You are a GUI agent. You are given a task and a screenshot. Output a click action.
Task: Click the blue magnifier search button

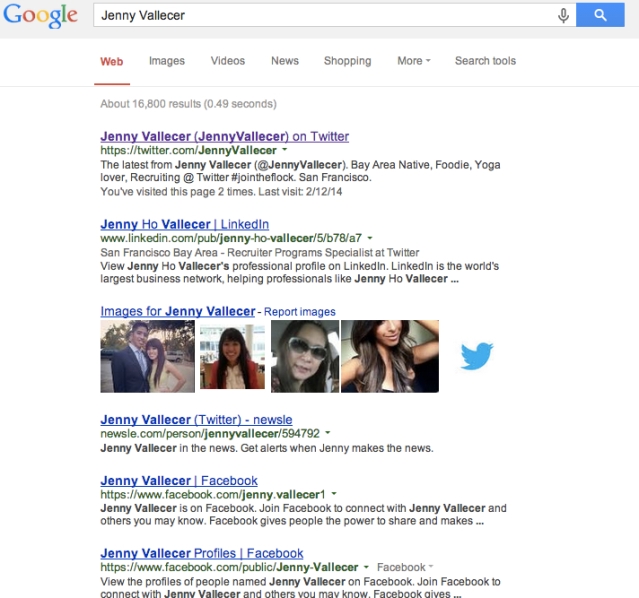pos(600,15)
